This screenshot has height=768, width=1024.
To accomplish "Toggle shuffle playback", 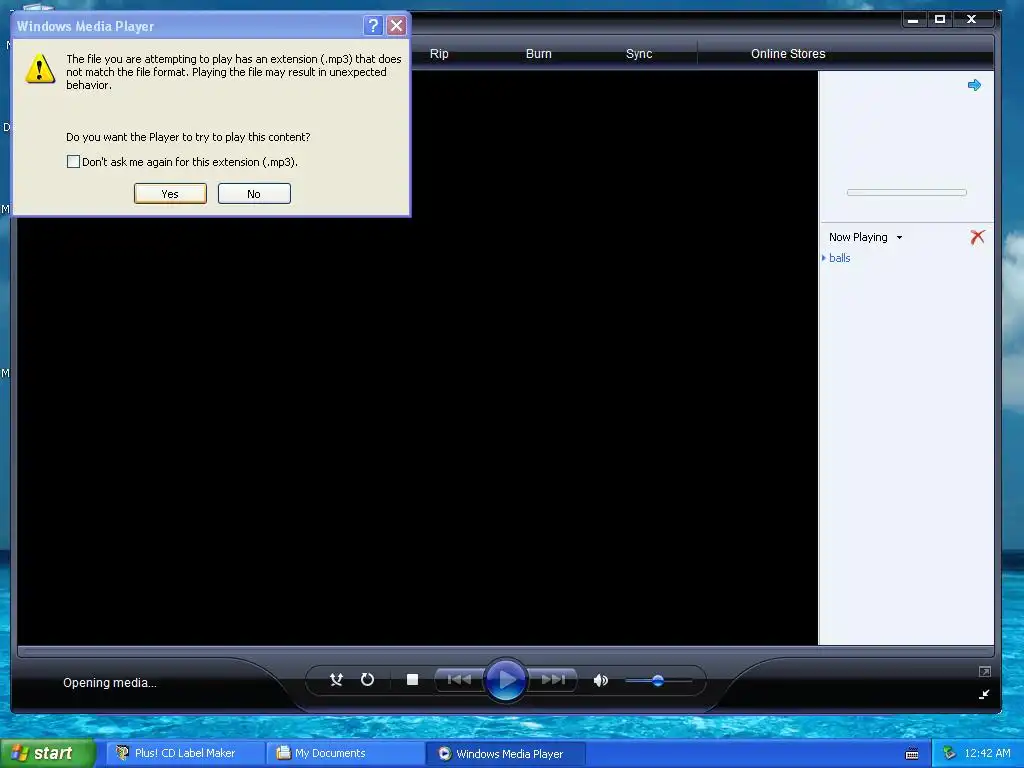I will point(336,680).
